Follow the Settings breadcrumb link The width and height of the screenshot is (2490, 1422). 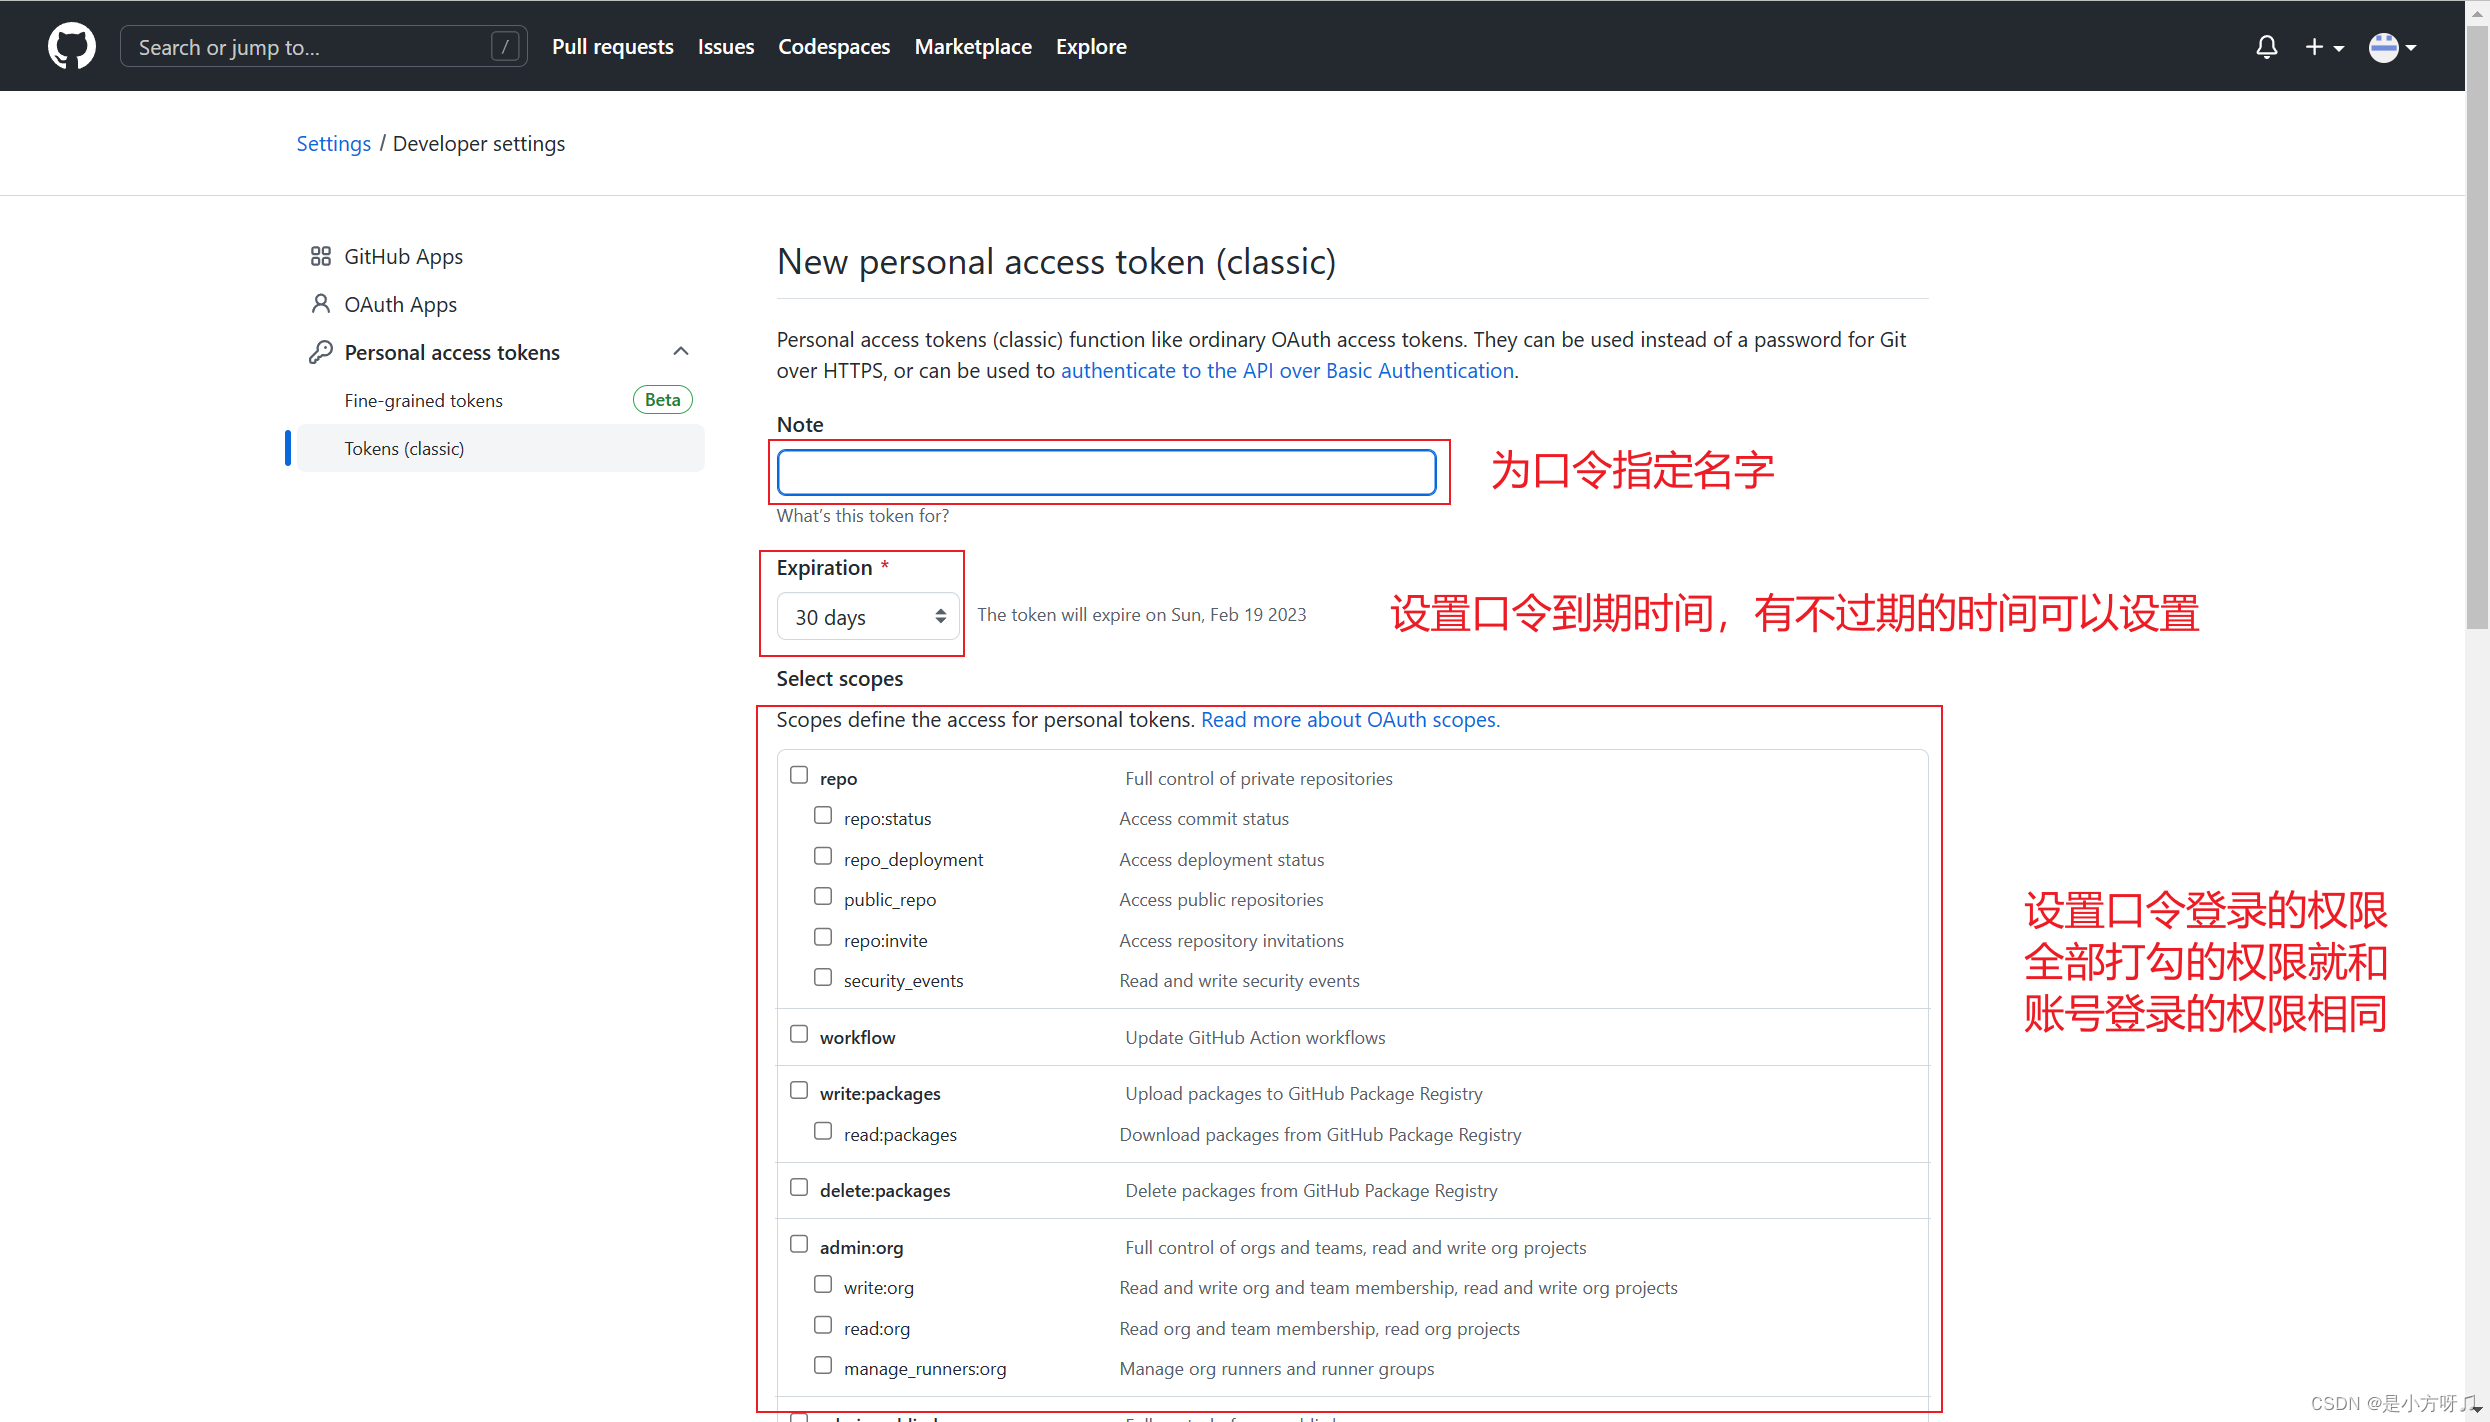[333, 143]
